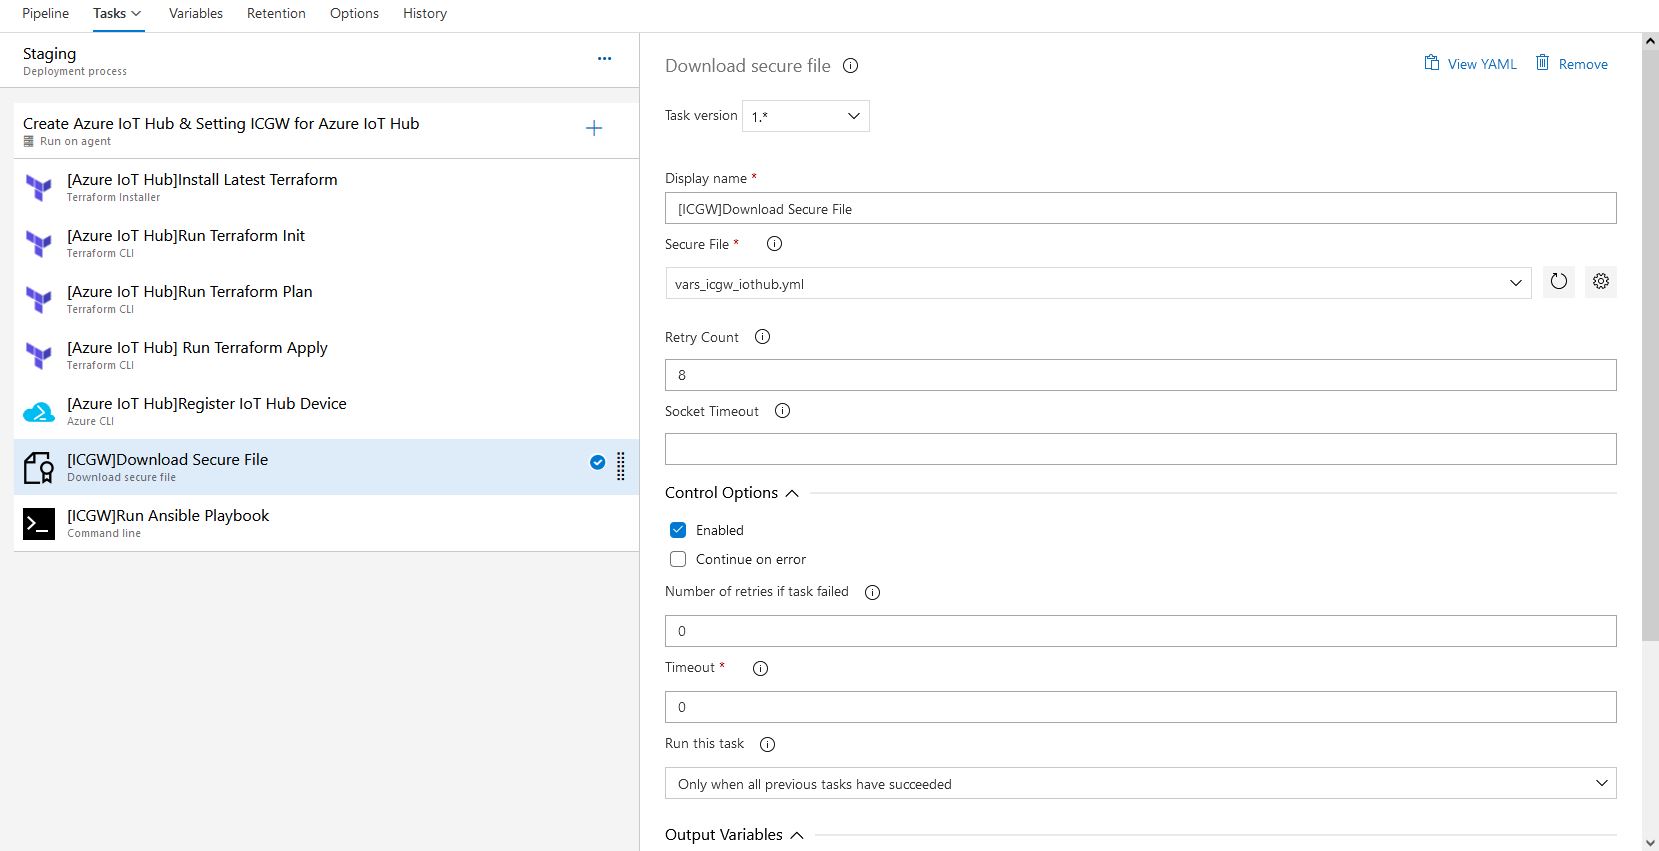Open the Secure File dropdown
This screenshot has height=851, width=1659.
tap(1097, 283)
